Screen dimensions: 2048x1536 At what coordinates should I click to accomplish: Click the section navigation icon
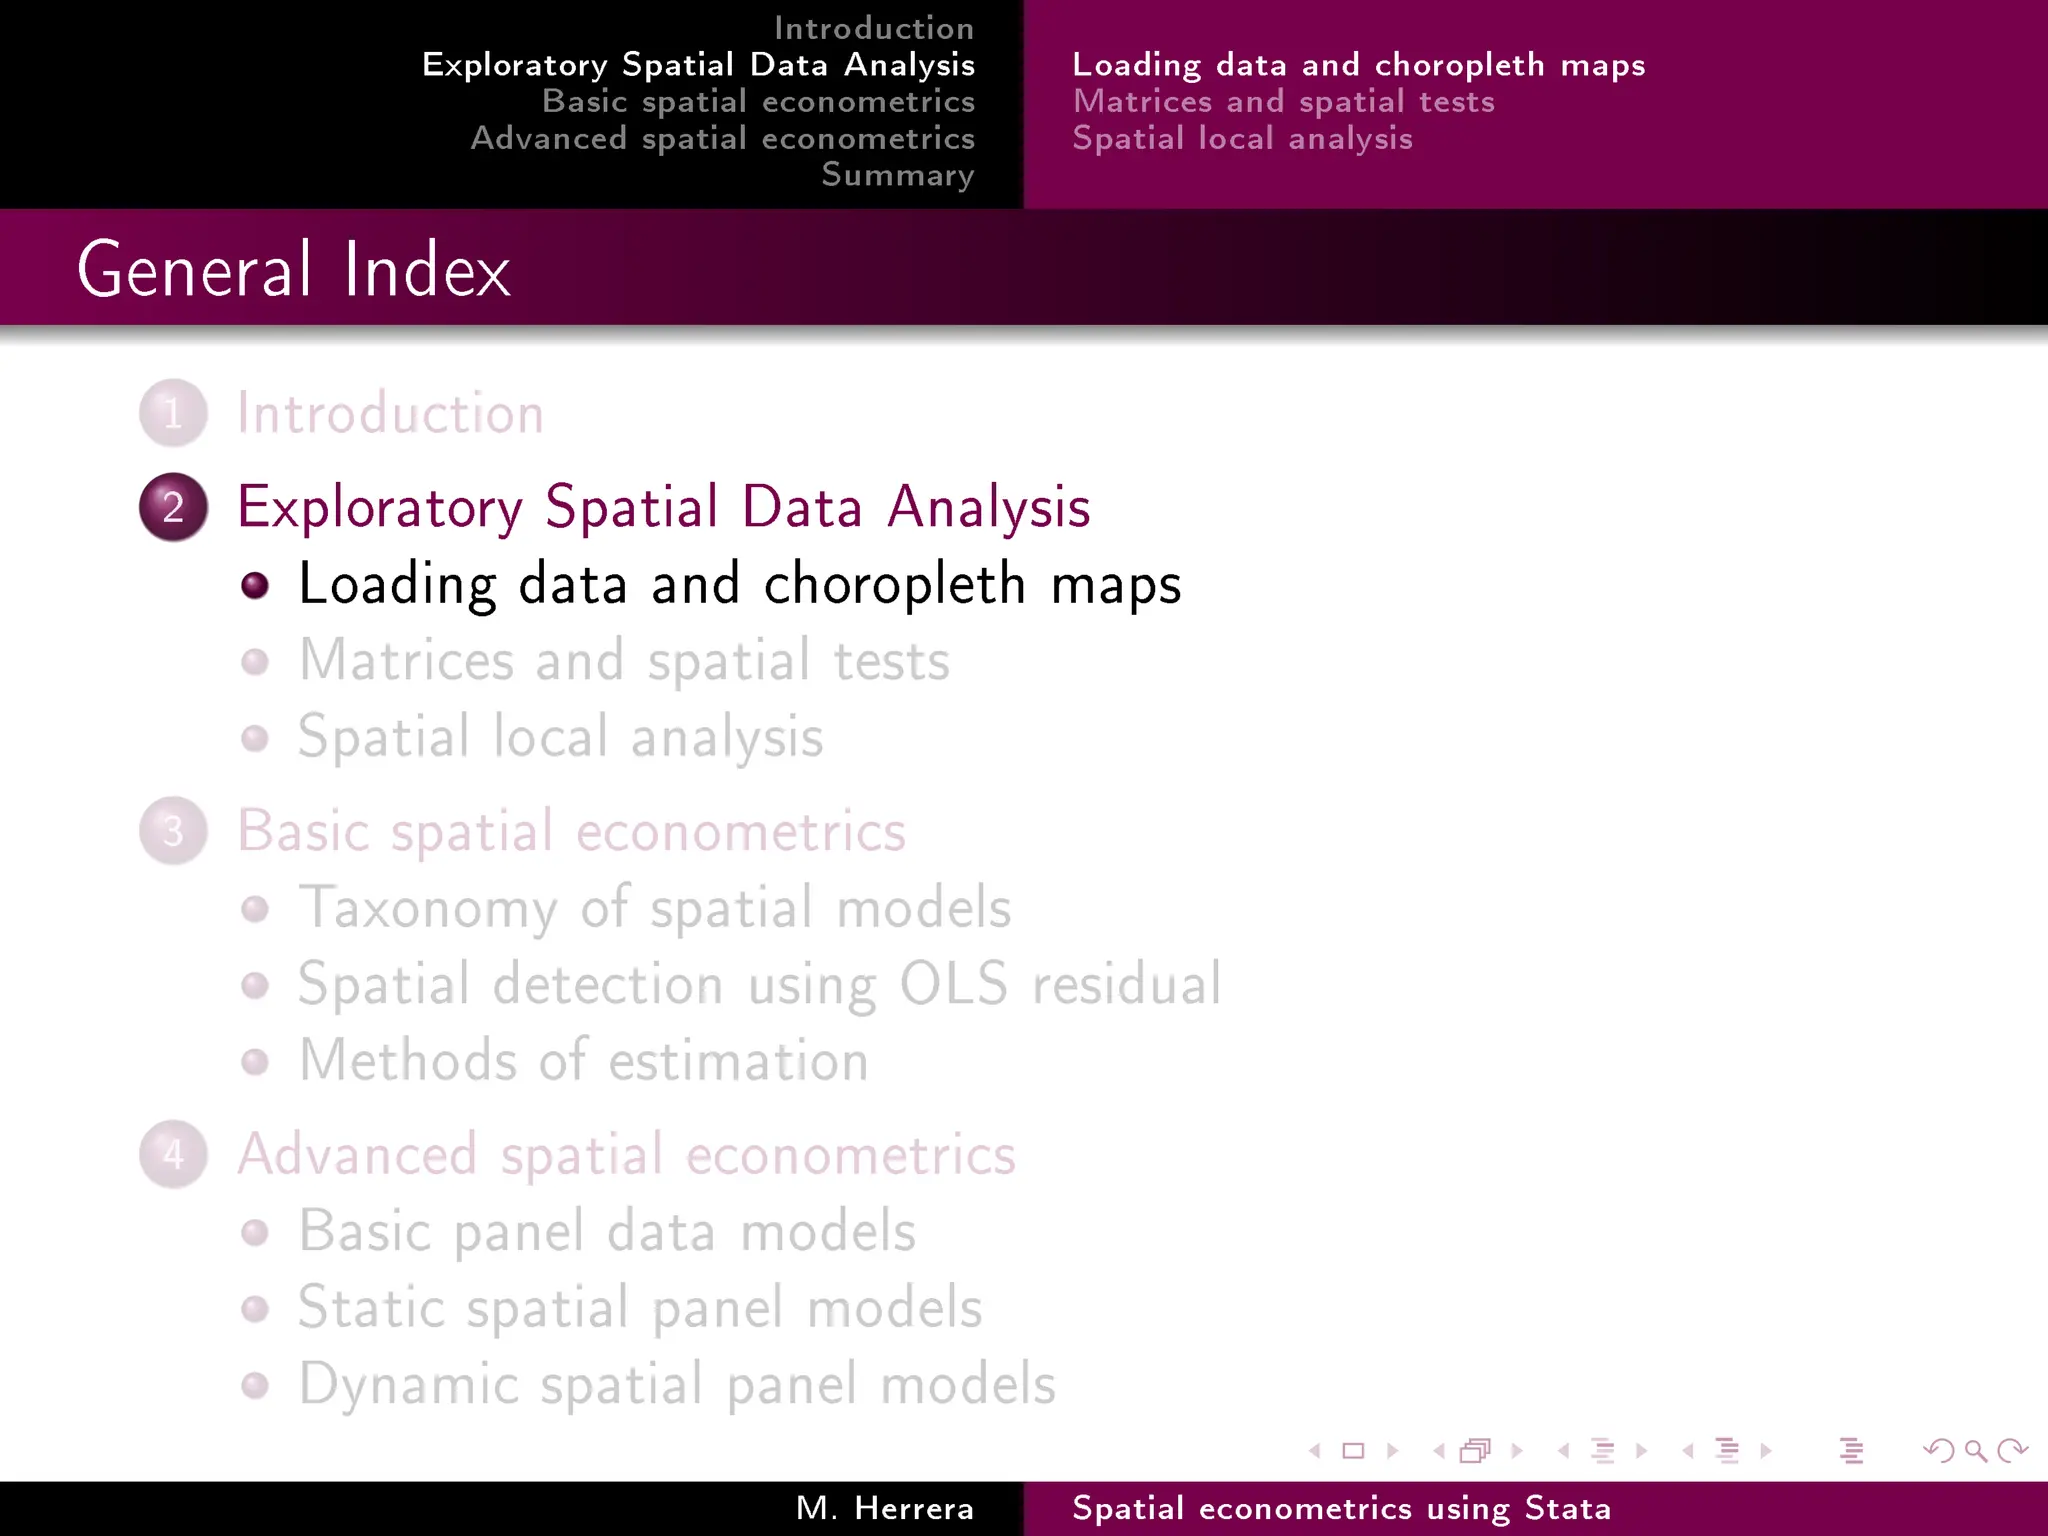1727,1451
